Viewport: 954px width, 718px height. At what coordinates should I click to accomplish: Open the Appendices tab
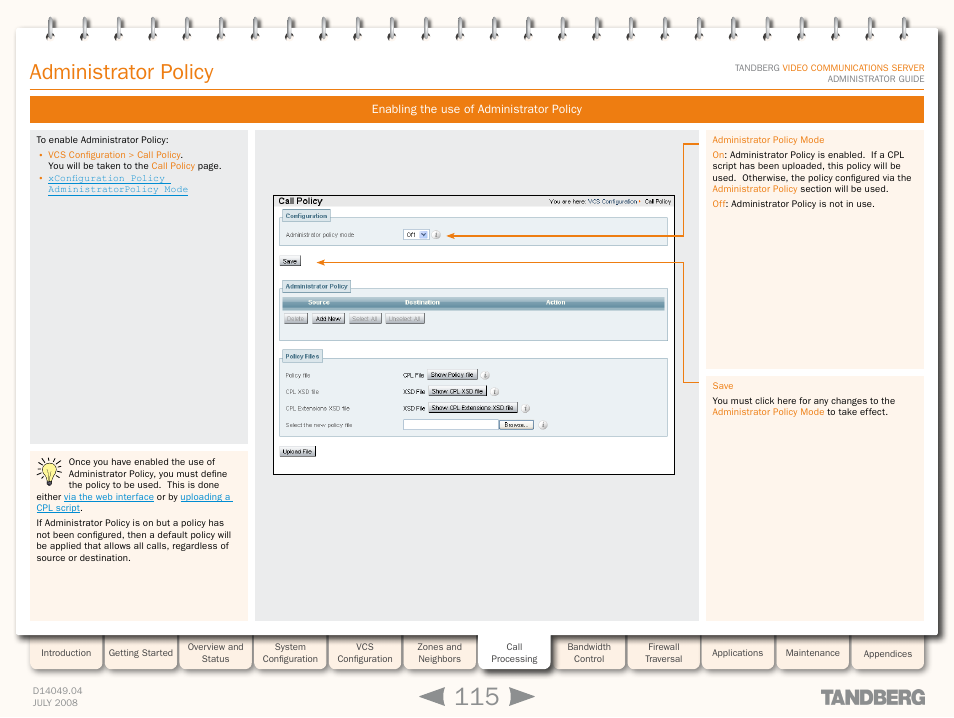pos(888,654)
